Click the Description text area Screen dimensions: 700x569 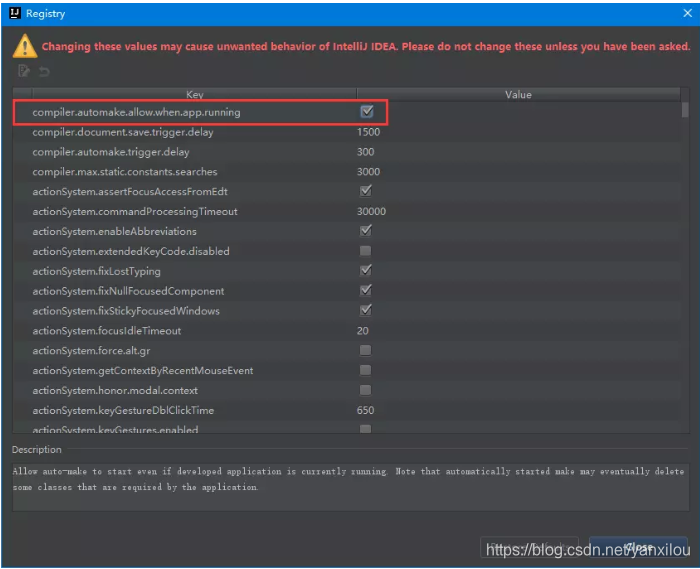pos(350,487)
